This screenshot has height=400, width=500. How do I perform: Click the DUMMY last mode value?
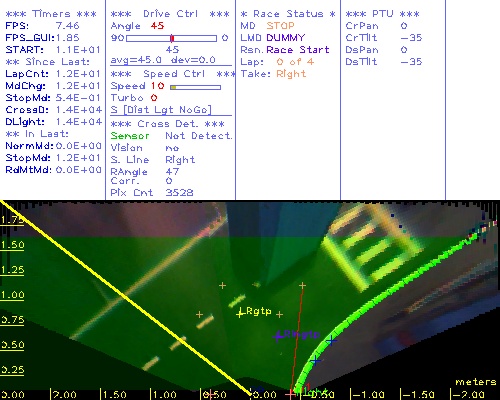[x=286, y=38]
